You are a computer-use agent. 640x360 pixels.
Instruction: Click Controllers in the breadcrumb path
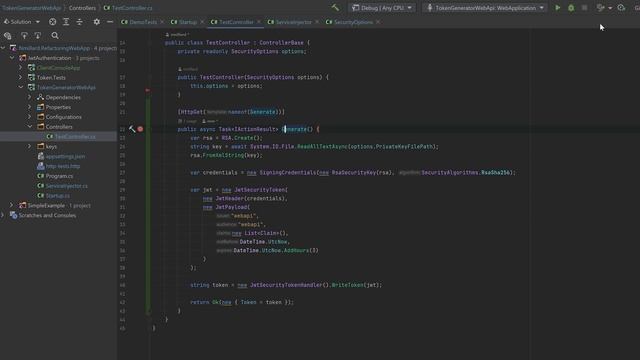(82, 8)
